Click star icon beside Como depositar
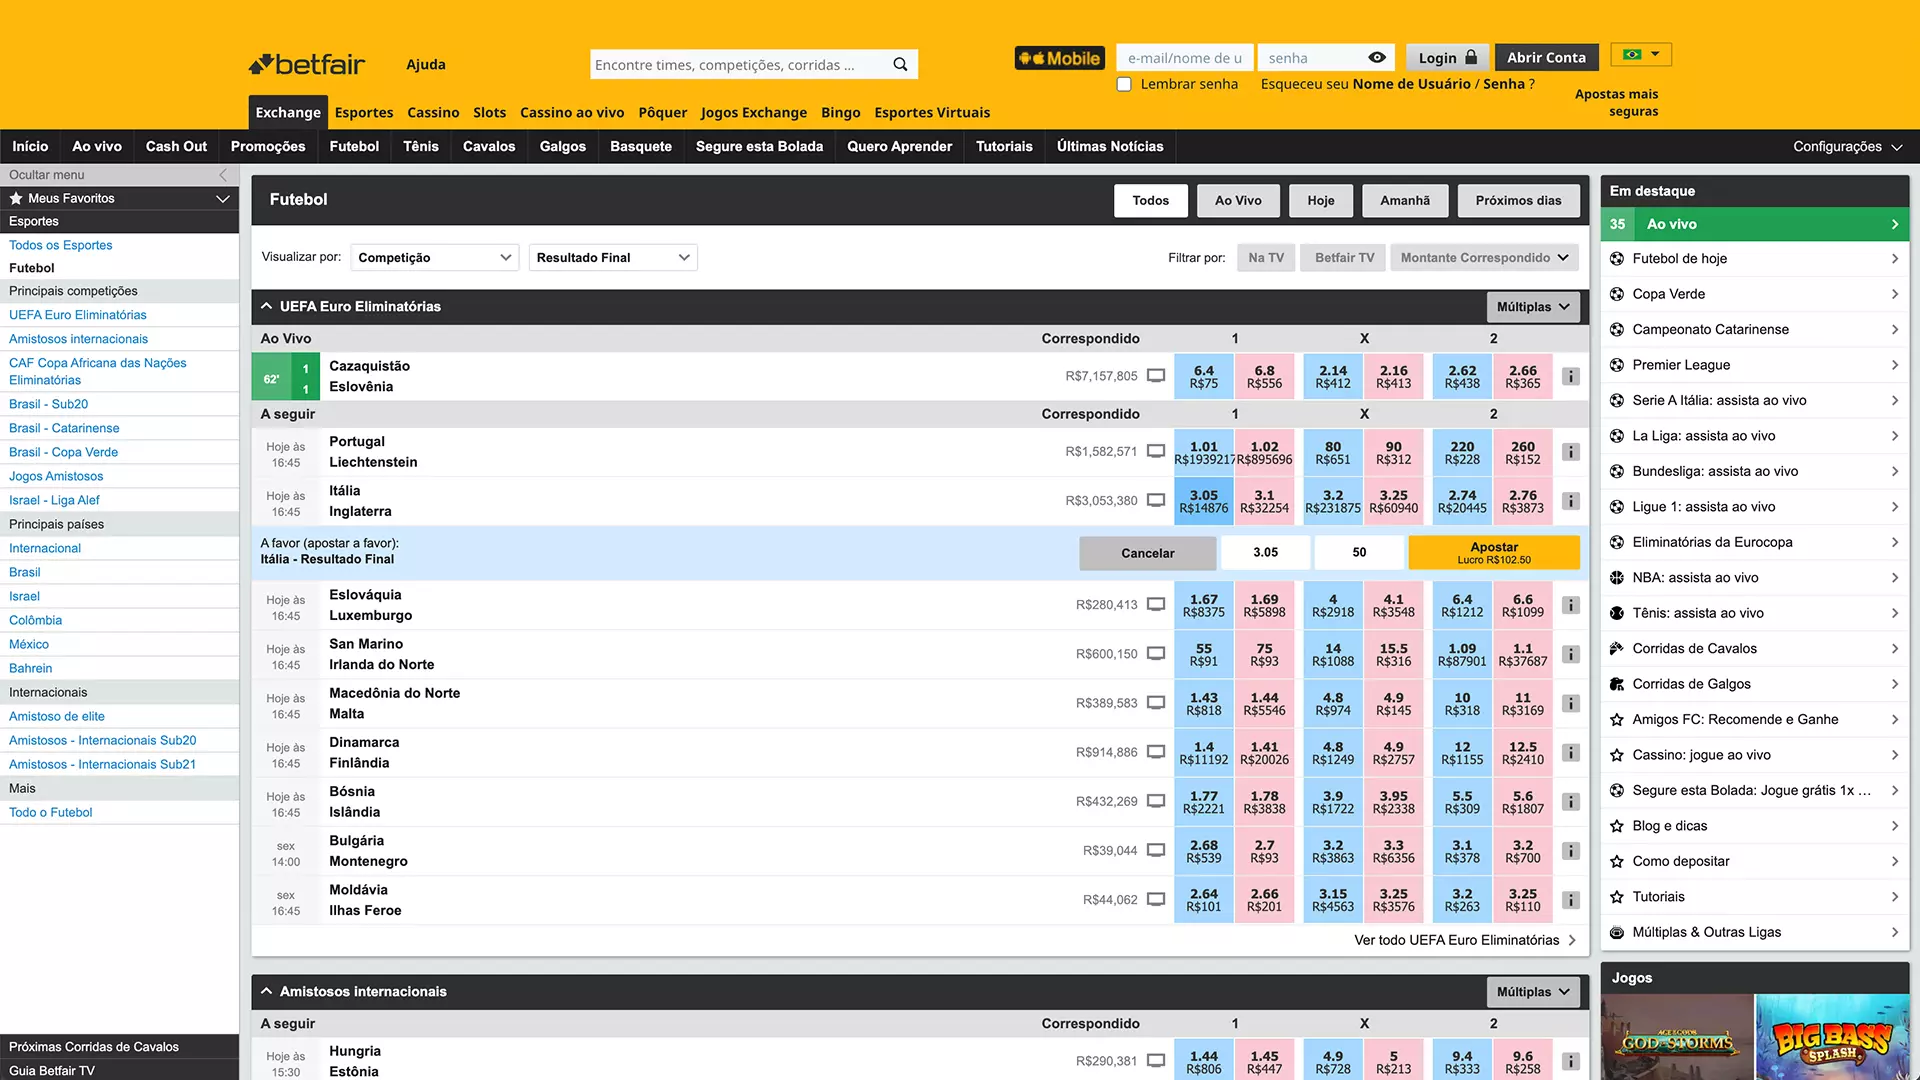Image resolution: width=1920 pixels, height=1080 pixels. point(1617,862)
